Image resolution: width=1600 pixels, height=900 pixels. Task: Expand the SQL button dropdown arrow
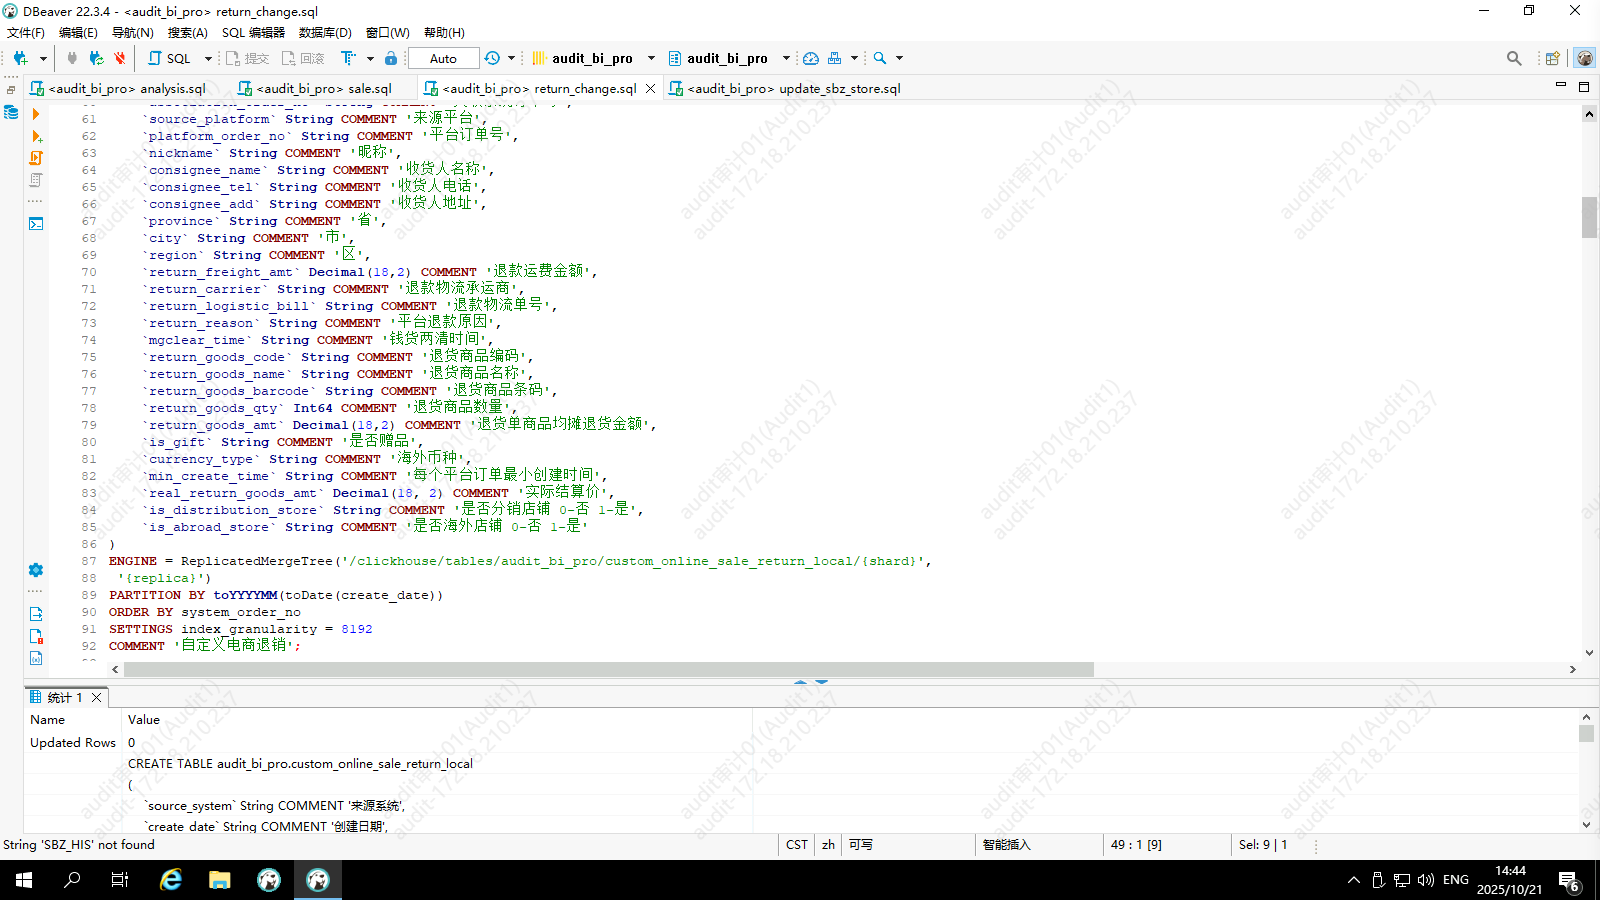pyautogui.click(x=208, y=58)
